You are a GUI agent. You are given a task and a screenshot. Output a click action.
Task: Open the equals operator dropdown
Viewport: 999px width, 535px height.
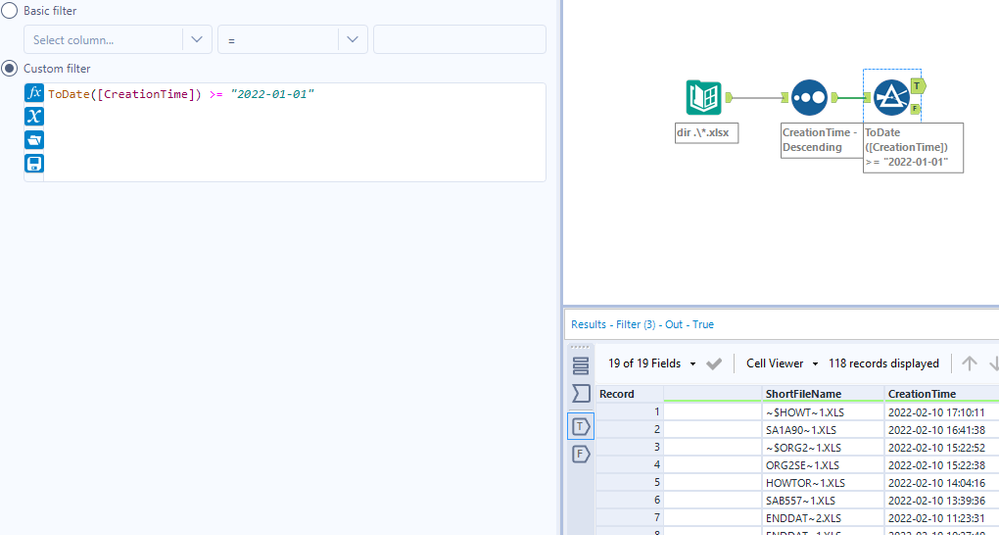coord(292,39)
